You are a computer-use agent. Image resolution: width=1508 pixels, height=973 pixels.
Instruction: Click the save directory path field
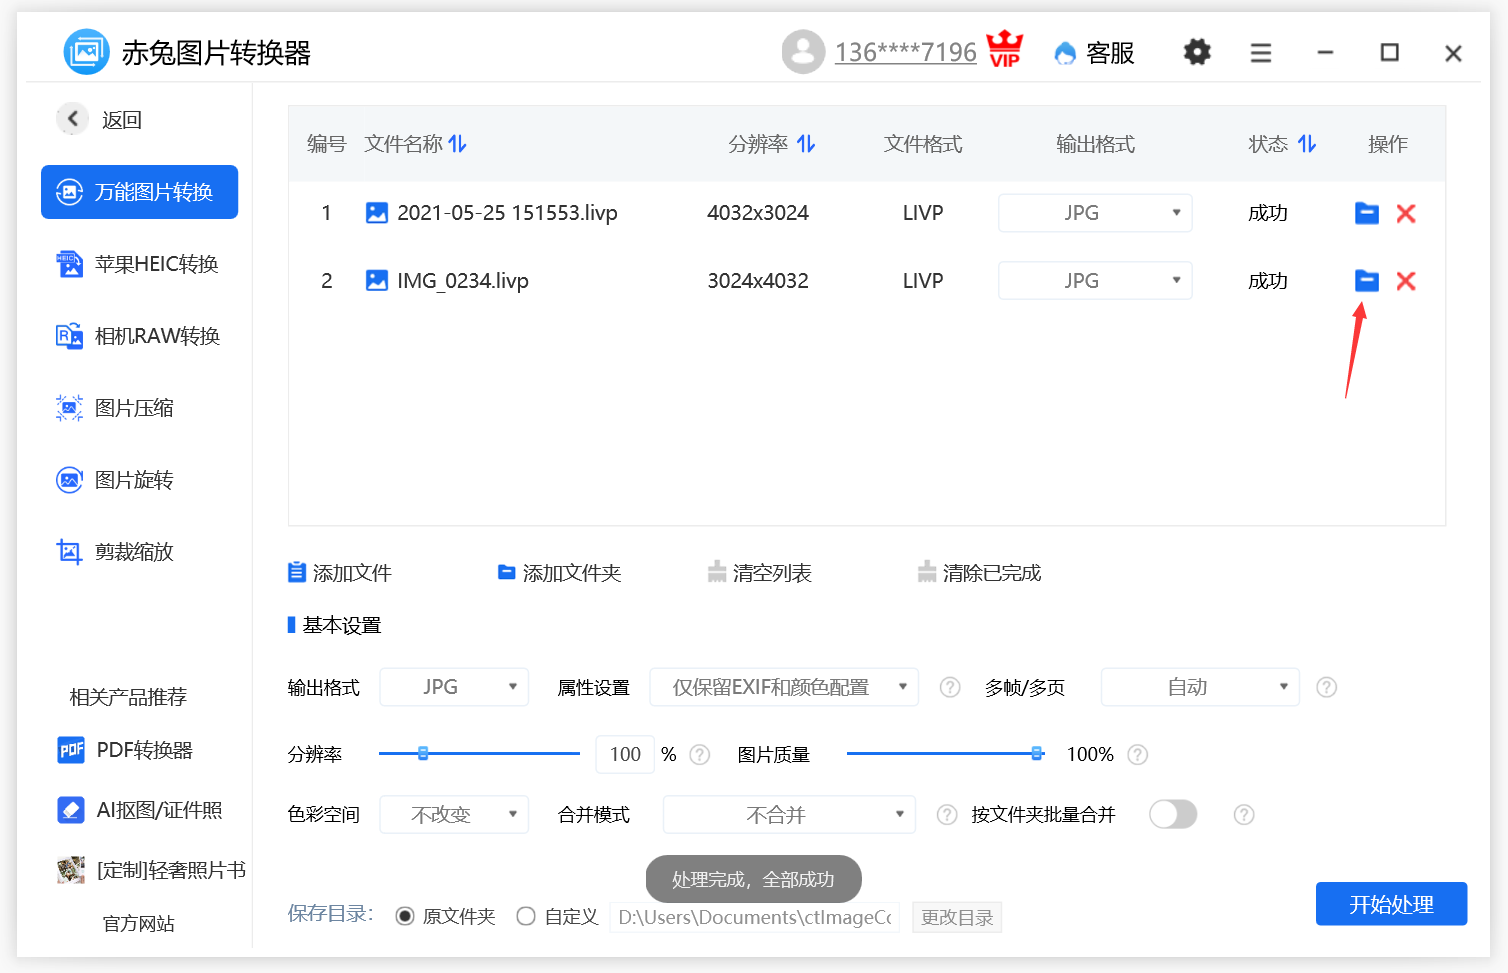pyautogui.click(x=755, y=917)
